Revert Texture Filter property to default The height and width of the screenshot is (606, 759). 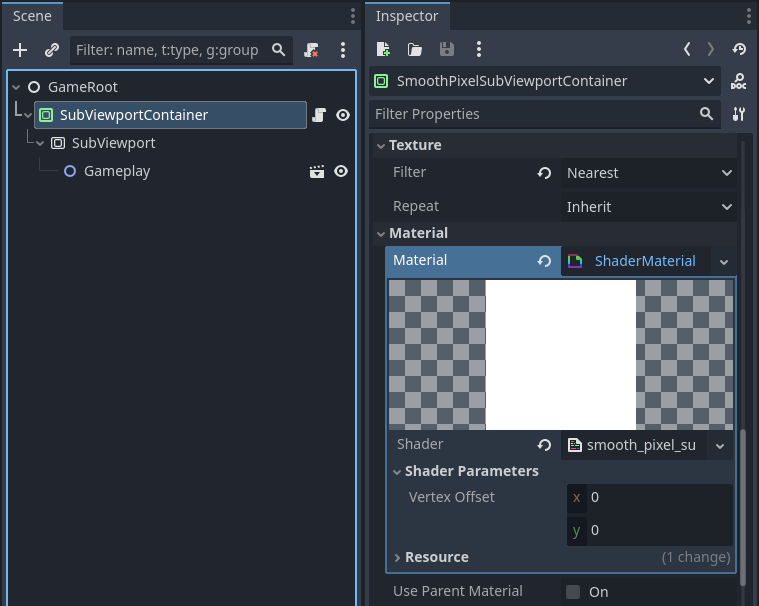pos(544,173)
